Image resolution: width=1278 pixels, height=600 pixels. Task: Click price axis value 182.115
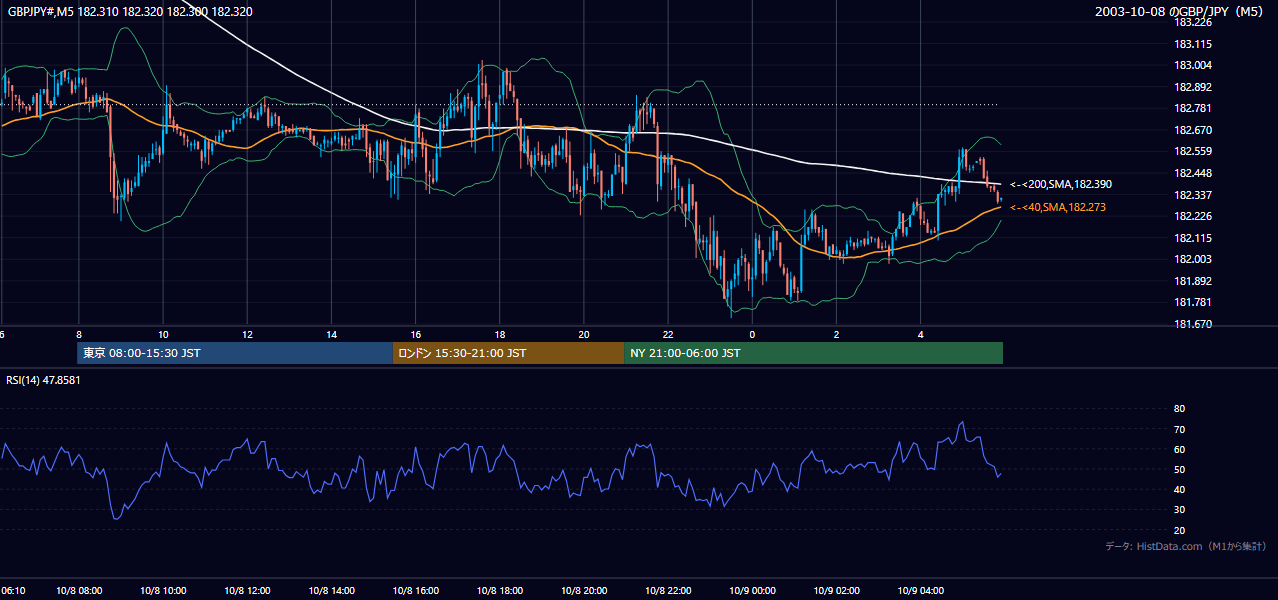click(x=1192, y=238)
